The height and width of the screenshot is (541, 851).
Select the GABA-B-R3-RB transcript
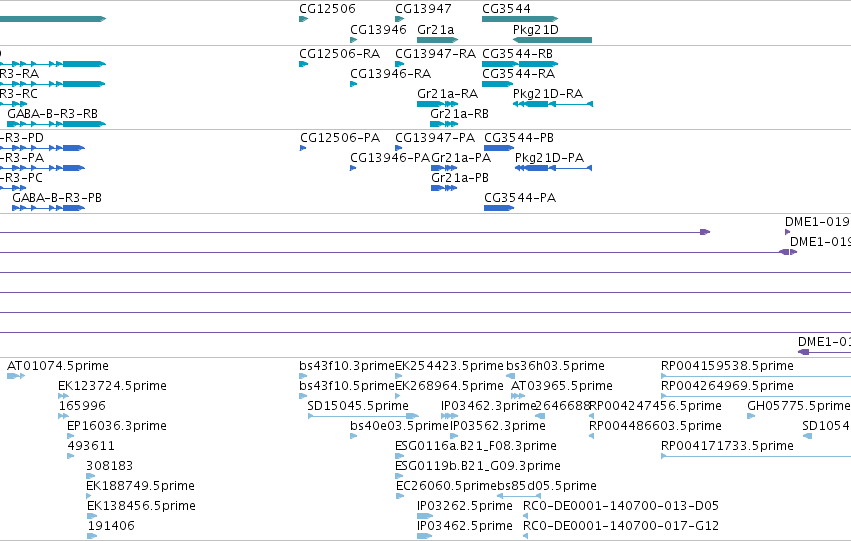pyautogui.click(x=53, y=114)
